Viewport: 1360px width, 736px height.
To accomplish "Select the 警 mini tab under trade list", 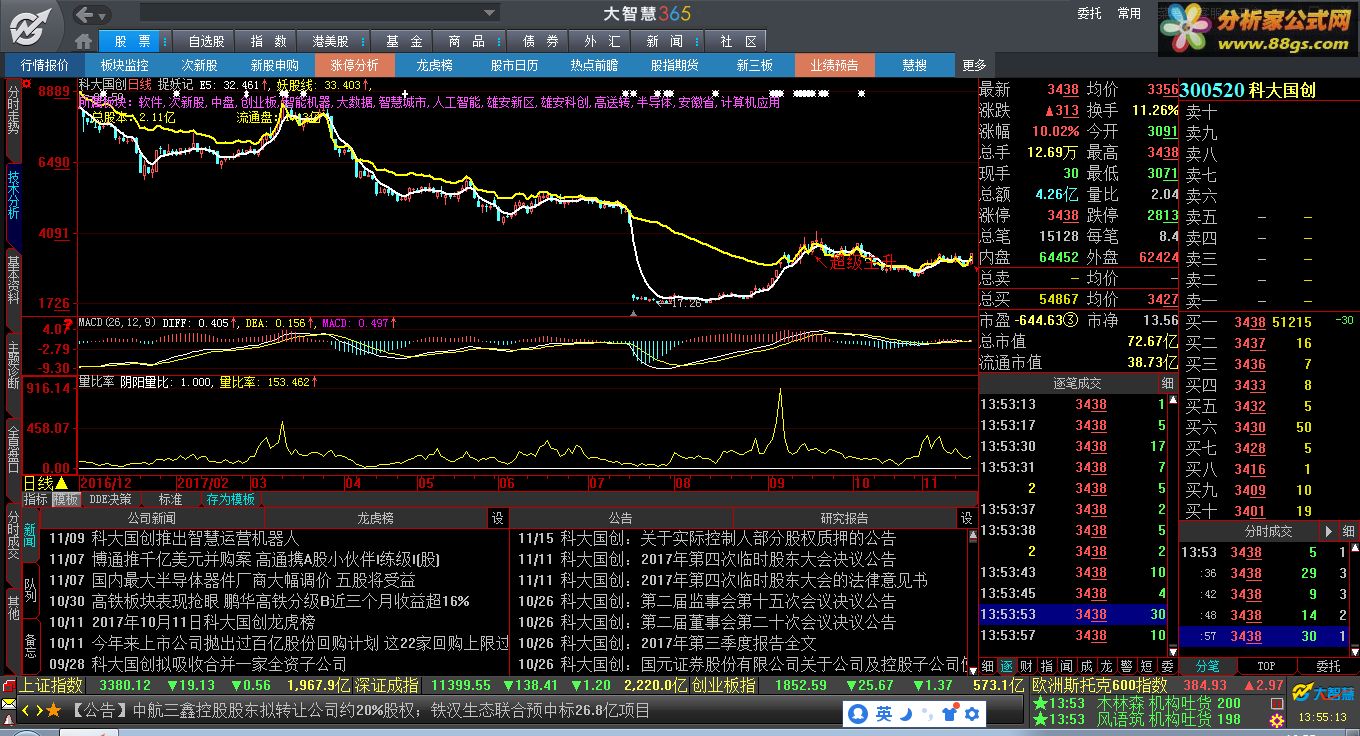I will (1126, 666).
